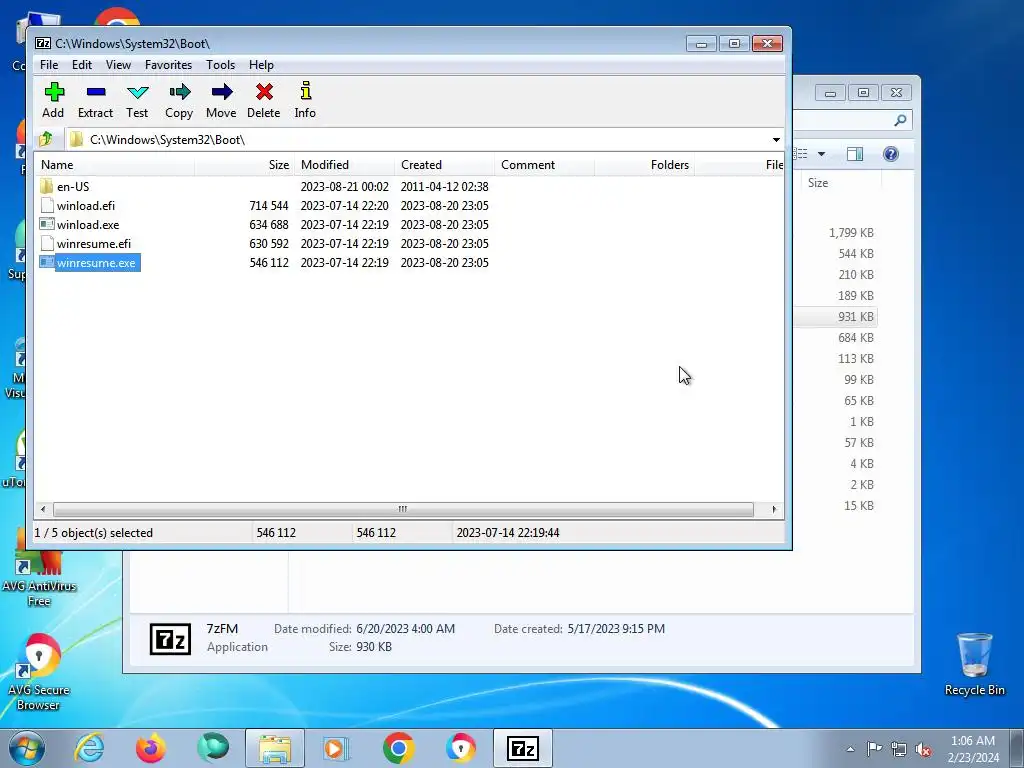The width and height of the screenshot is (1024, 768).
Task: Open AVG Secure Browser desktop shortcut
Action: (x=39, y=673)
